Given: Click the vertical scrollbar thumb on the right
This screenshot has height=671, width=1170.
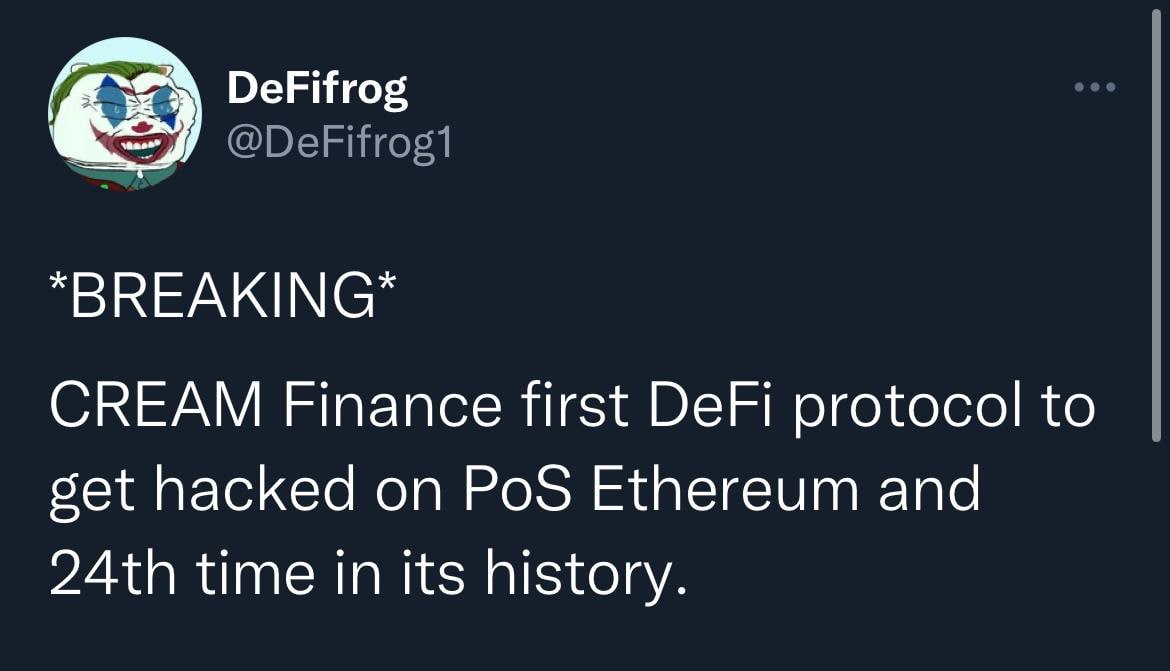Looking at the screenshot, I should click(x=1156, y=230).
